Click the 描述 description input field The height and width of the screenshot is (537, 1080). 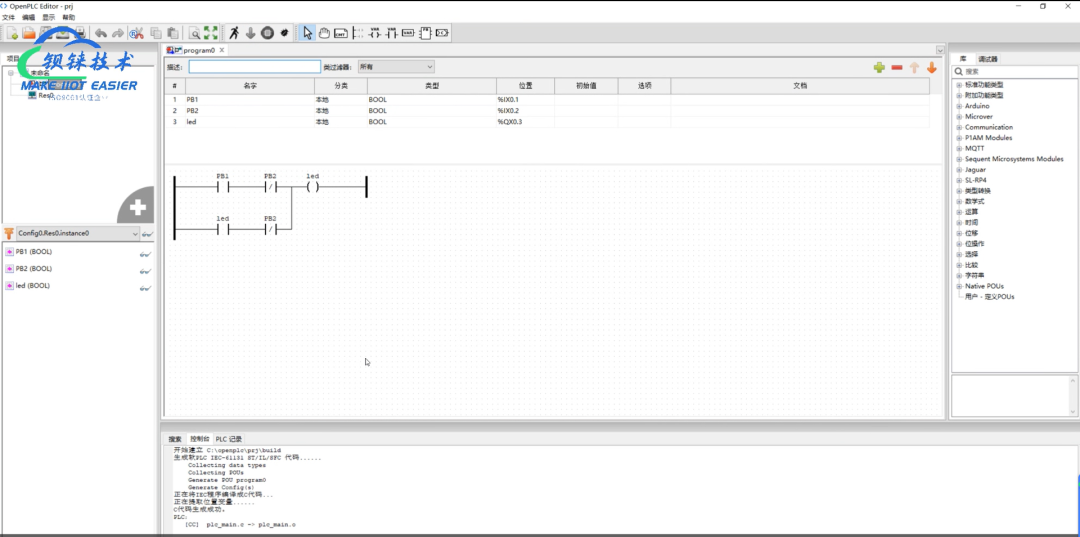coord(255,67)
